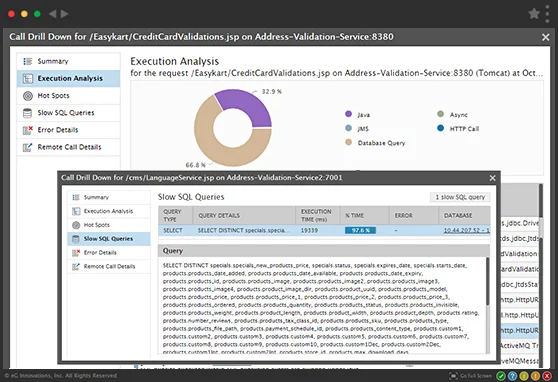Switch to Summary in the front window

109,197
